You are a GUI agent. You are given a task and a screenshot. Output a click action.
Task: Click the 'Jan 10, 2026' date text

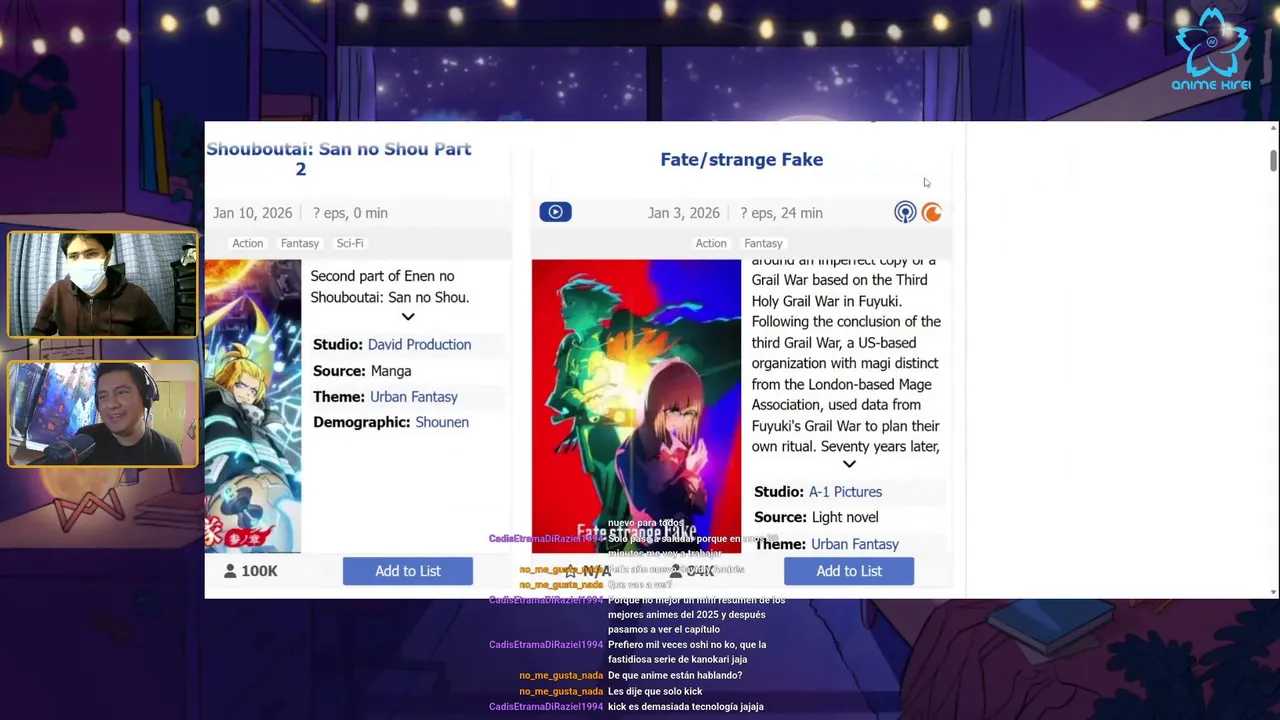[x=253, y=213]
